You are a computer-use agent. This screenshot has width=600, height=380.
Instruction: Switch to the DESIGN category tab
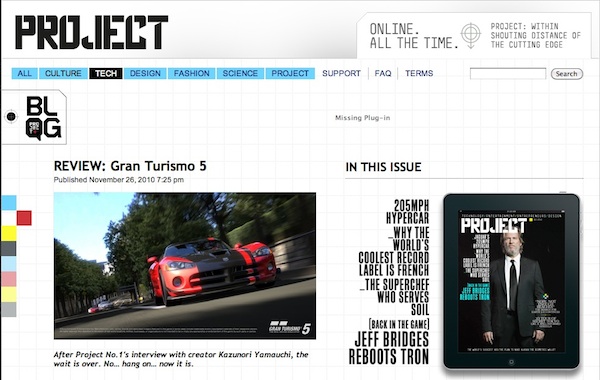145,73
